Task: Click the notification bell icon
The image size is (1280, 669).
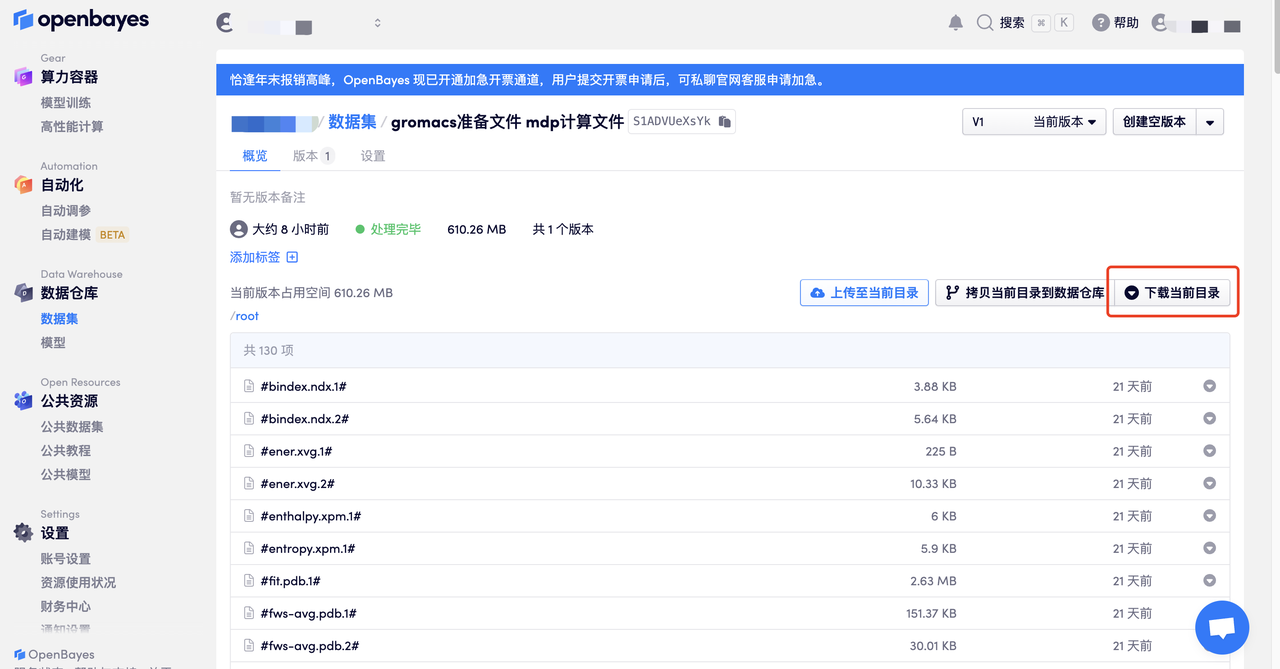Action: 955,23
